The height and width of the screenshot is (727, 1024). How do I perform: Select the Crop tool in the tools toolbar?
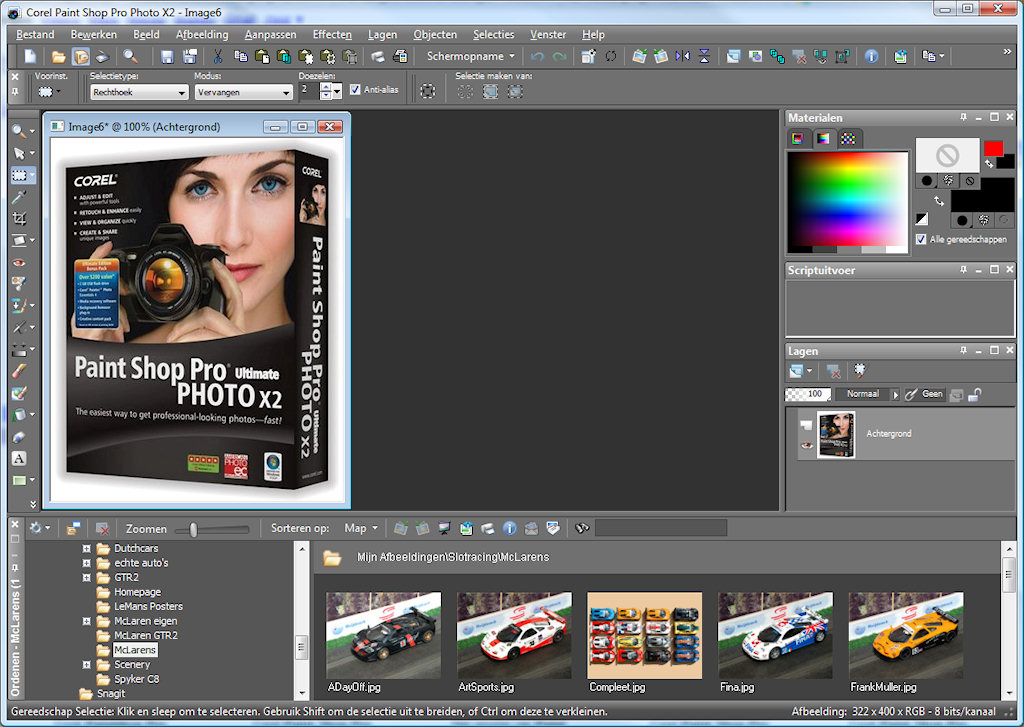tap(19, 218)
